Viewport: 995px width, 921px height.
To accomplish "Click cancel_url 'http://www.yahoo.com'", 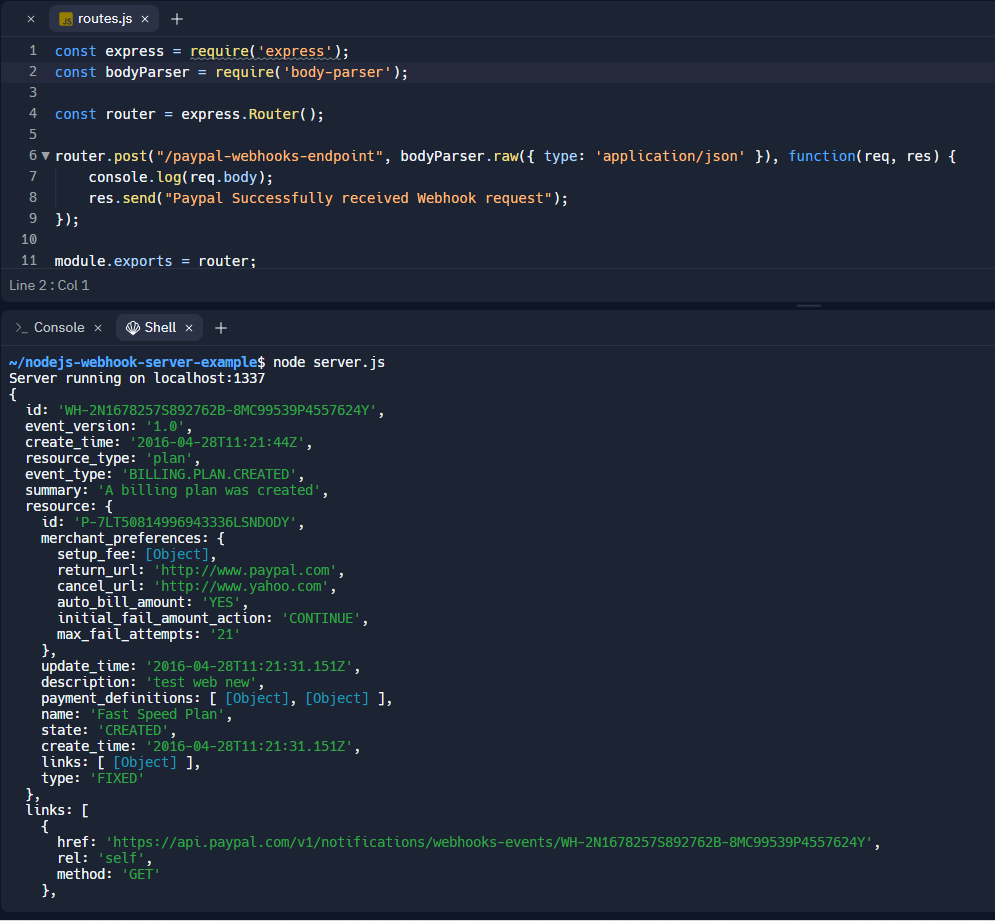I will tap(241, 586).
